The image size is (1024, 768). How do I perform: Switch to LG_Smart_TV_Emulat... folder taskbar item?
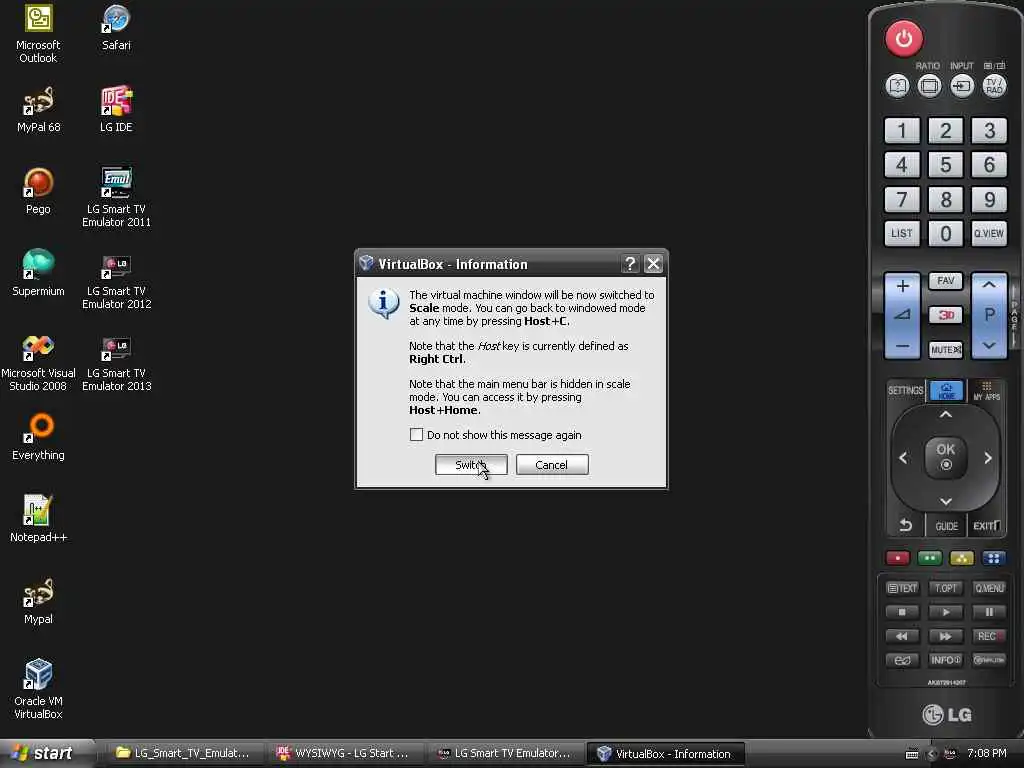click(184, 753)
